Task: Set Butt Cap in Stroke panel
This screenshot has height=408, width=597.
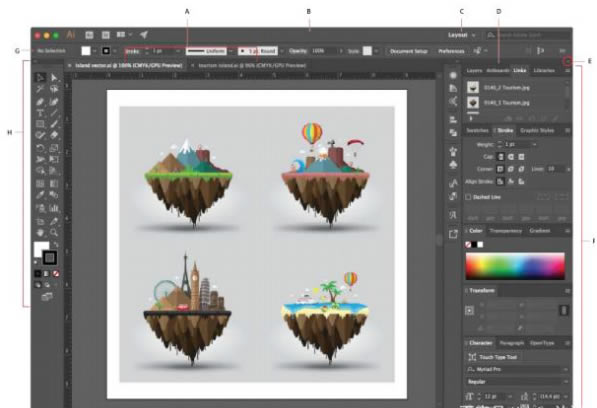Action: click(501, 156)
